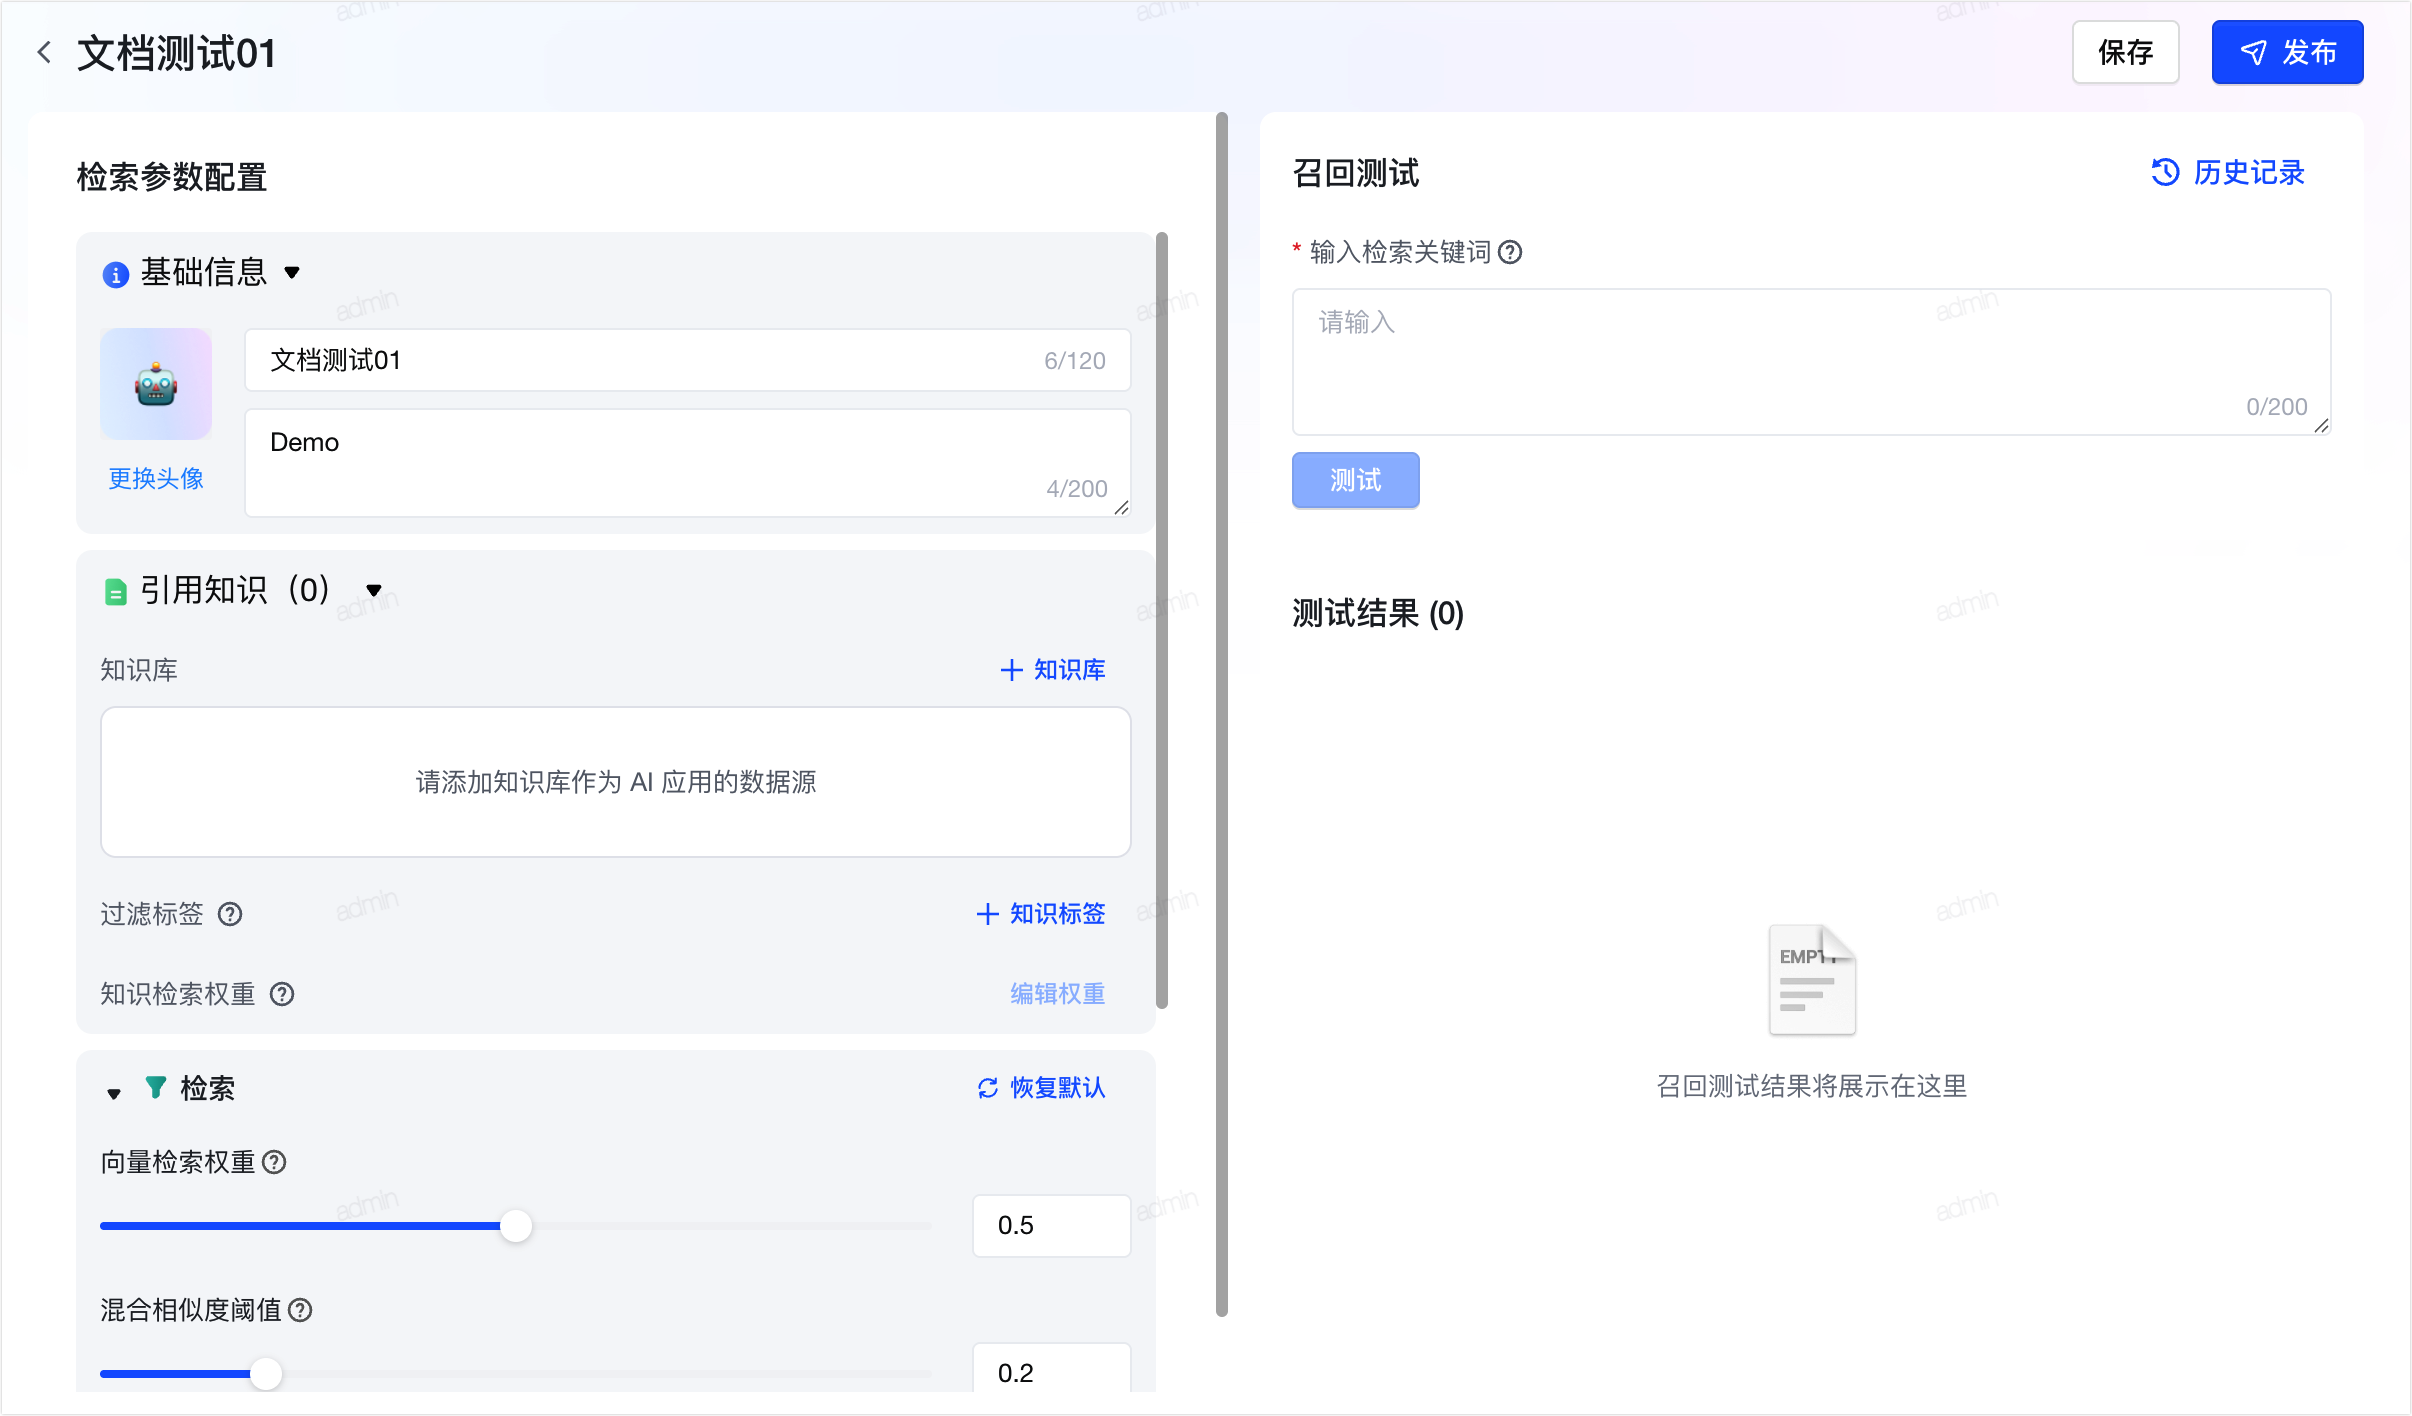Click the 召回测试结果将展示在这里 message
This screenshot has width=2412, height=1416.
[x=1812, y=1086]
